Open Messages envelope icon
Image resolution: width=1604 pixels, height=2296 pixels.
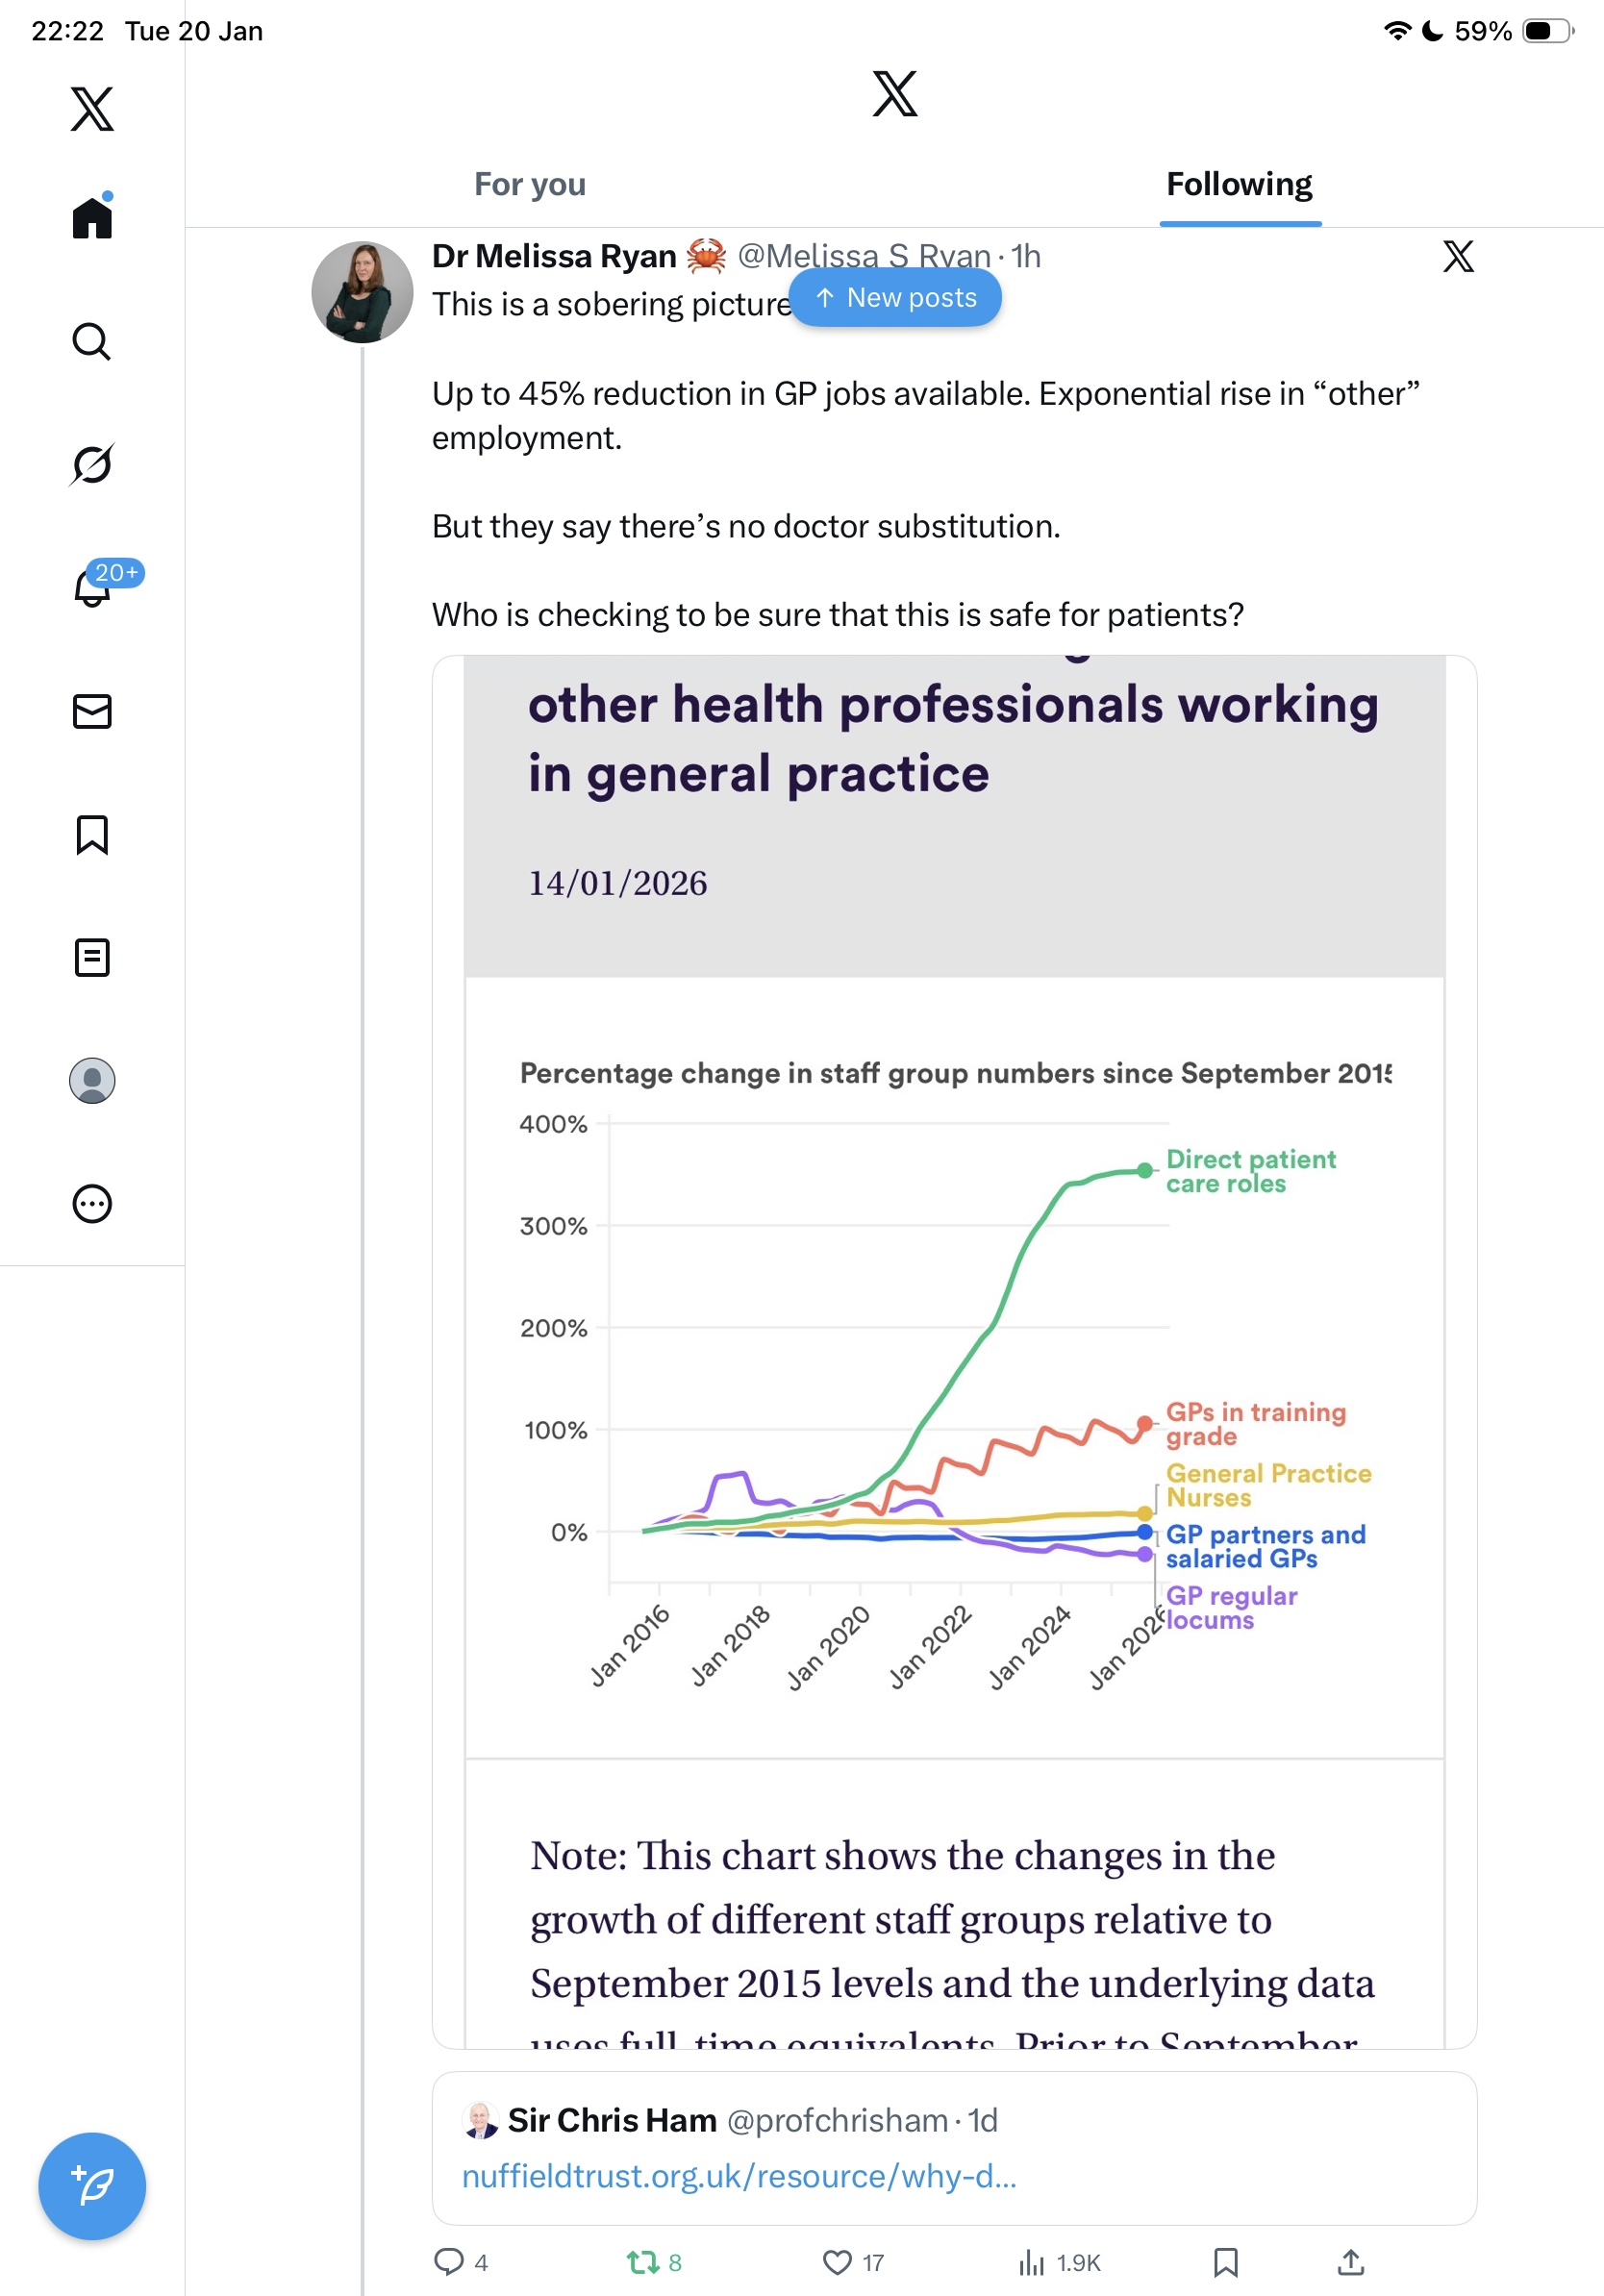[91, 711]
